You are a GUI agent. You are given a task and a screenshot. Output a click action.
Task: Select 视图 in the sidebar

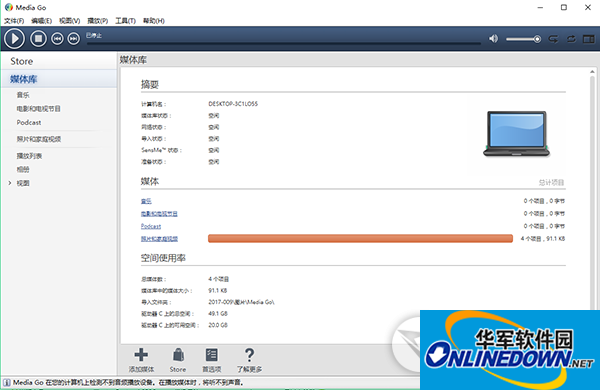(x=23, y=183)
